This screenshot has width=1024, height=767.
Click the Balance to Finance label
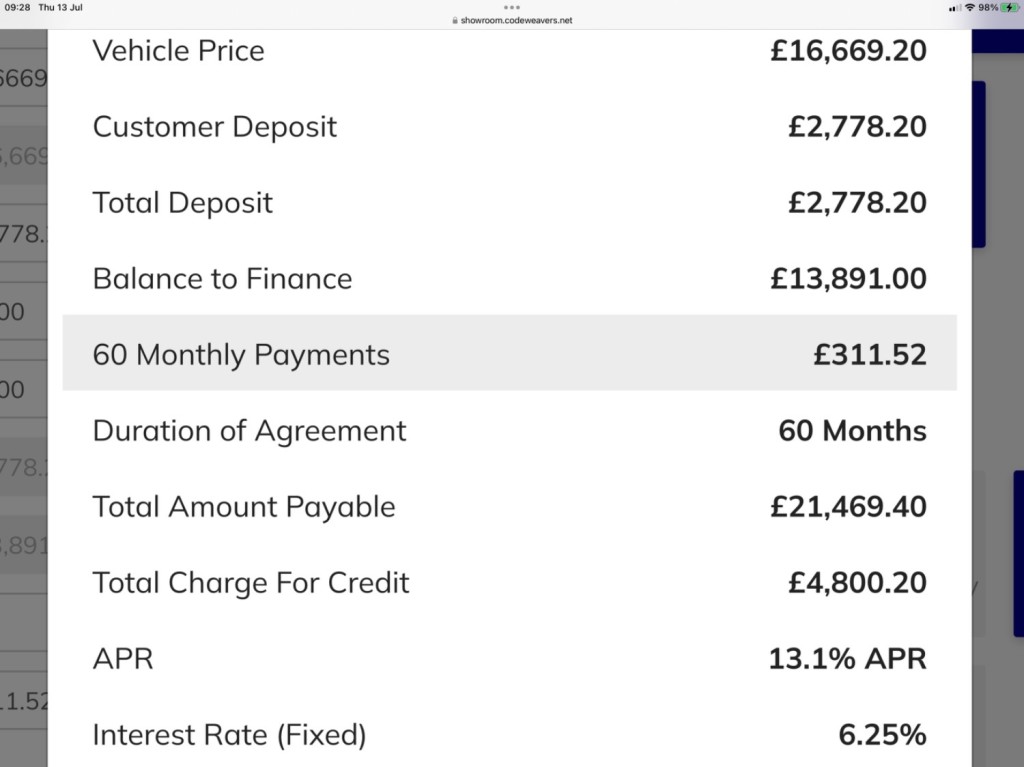222,278
